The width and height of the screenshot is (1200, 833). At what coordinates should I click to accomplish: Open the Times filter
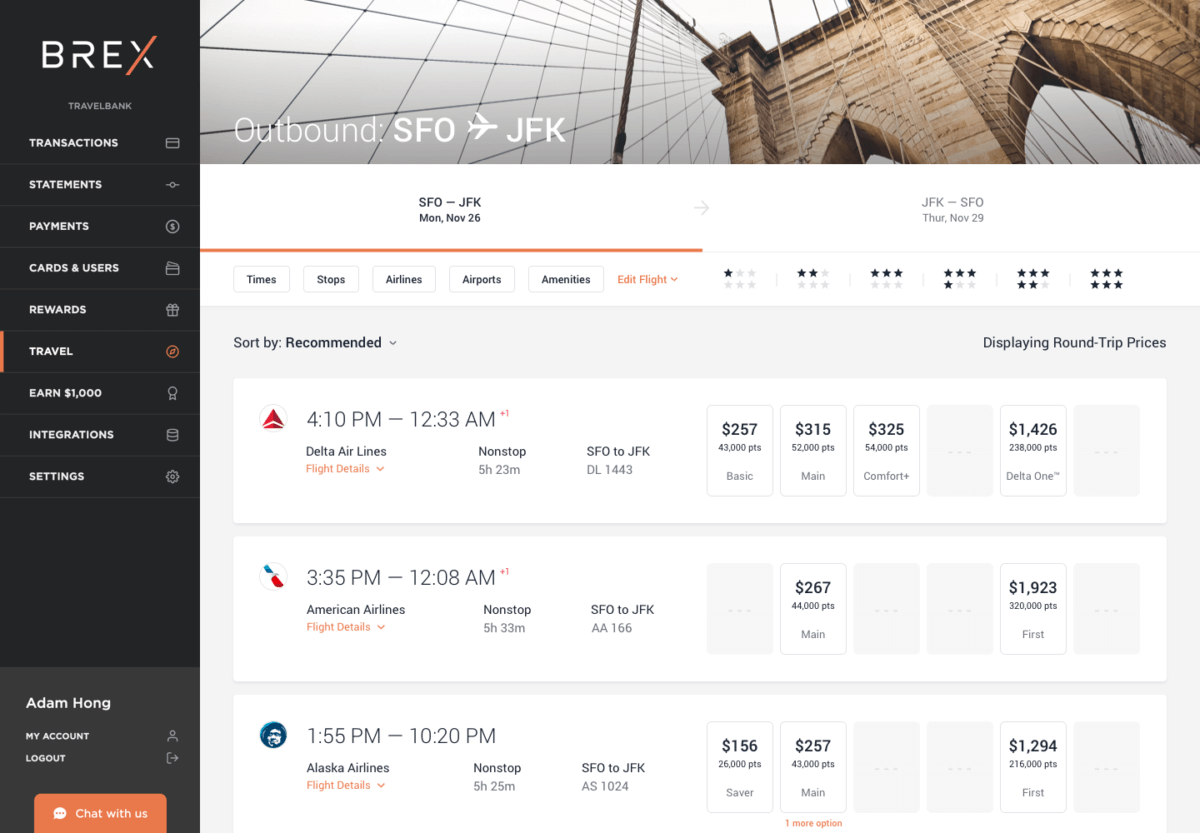point(261,279)
